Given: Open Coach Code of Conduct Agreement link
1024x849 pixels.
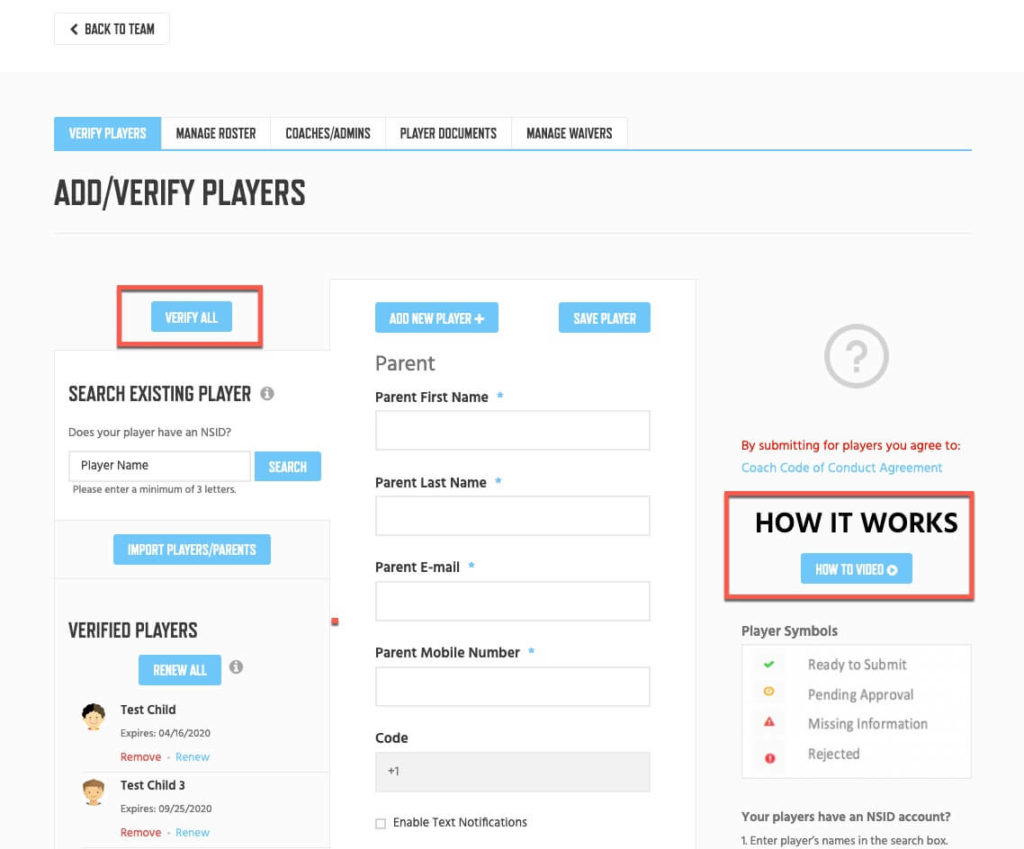Looking at the screenshot, I should (x=841, y=468).
